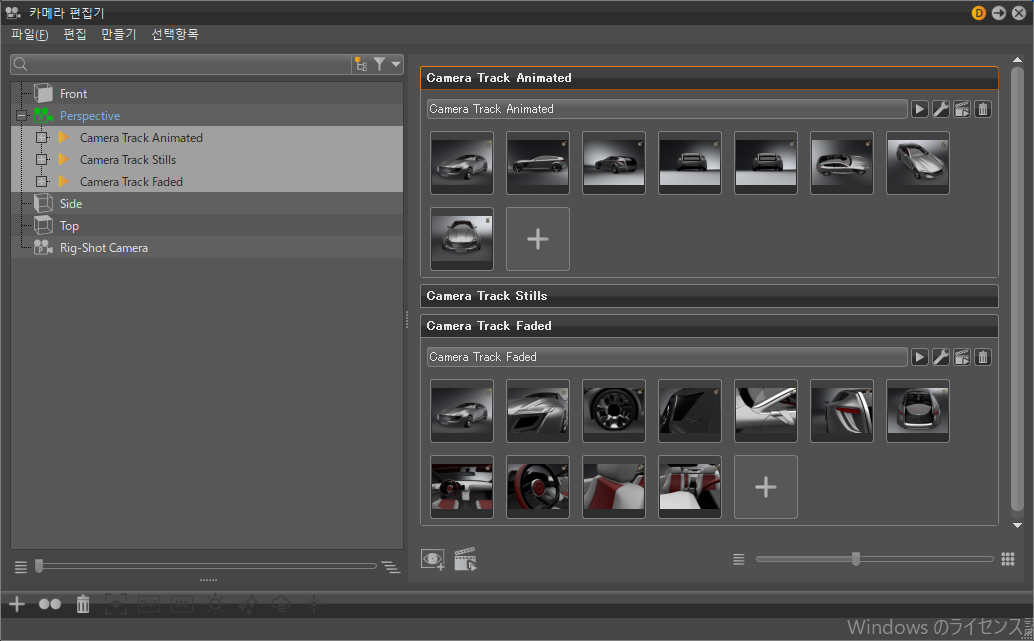Open the 만들기 menu
Viewport: 1034px width, 641px height.
click(x=119, y=34)
